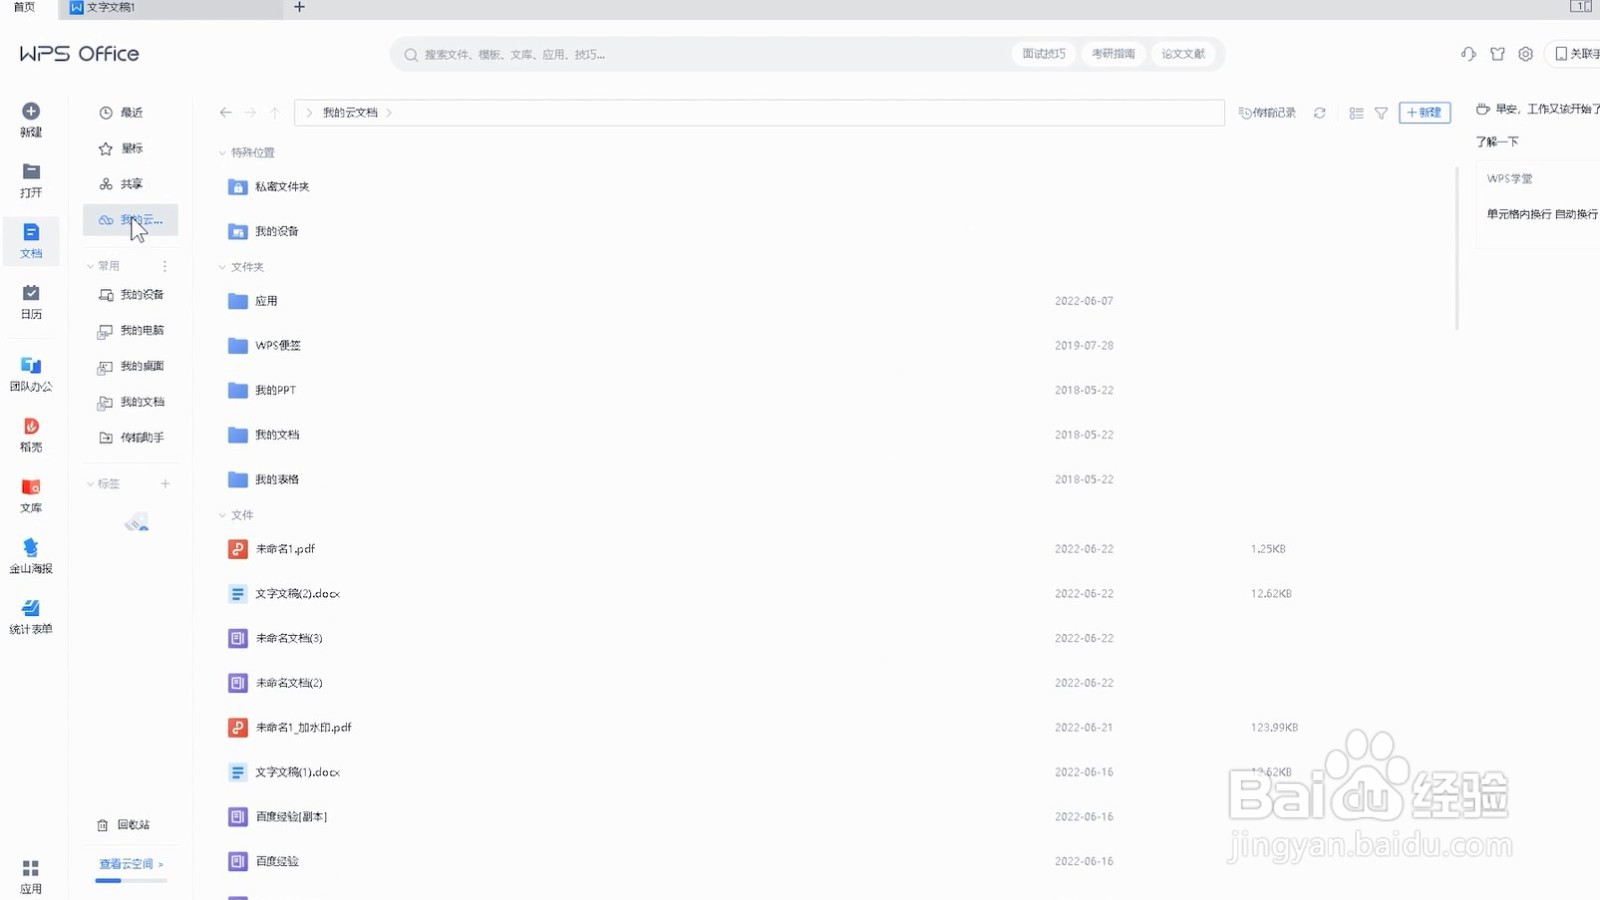
Task: Select 我的云文档 in the navigation list
Action: tap(130, 220)
